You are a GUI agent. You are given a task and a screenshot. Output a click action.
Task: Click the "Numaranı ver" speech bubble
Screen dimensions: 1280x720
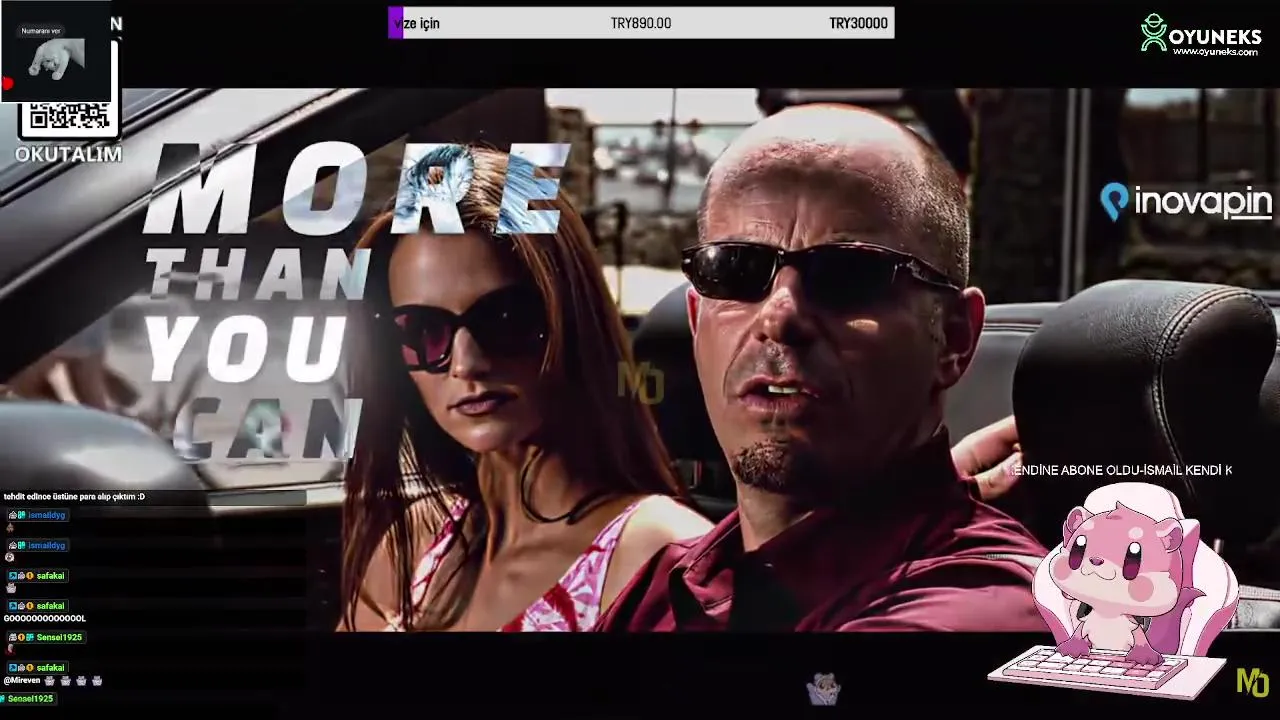41,31
